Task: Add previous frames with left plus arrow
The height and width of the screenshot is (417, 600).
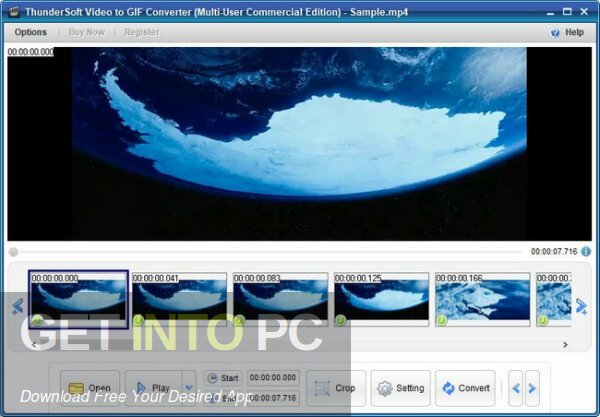Action: click(18, 306)
